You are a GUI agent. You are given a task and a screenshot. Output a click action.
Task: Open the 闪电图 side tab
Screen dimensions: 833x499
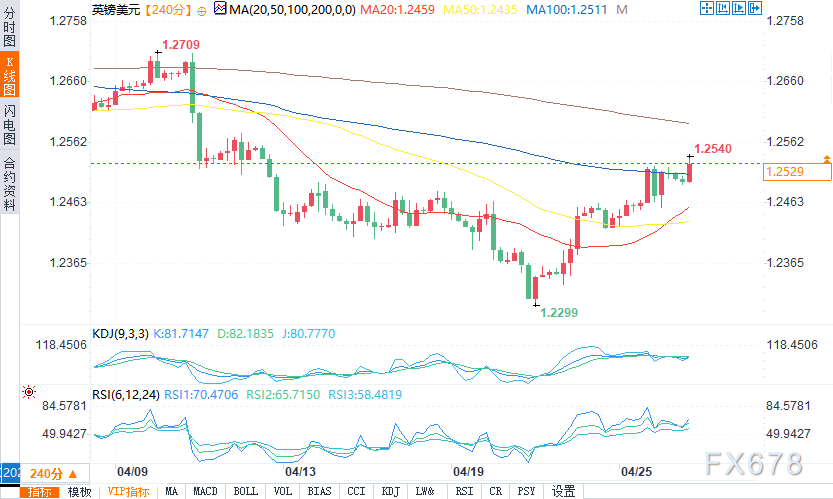(9, 125)
